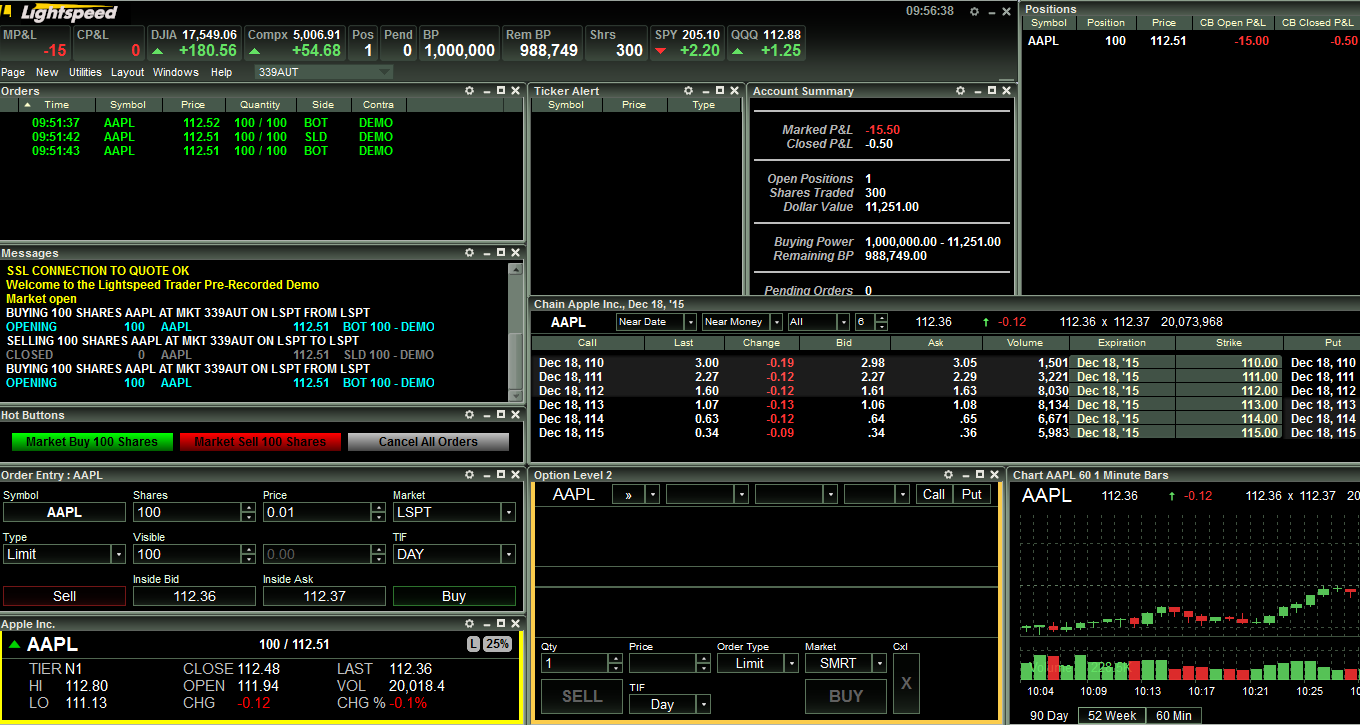Screen dimensions: 1360x725
Task: Click Sell button in Order Entry
Action: (64, 596)
